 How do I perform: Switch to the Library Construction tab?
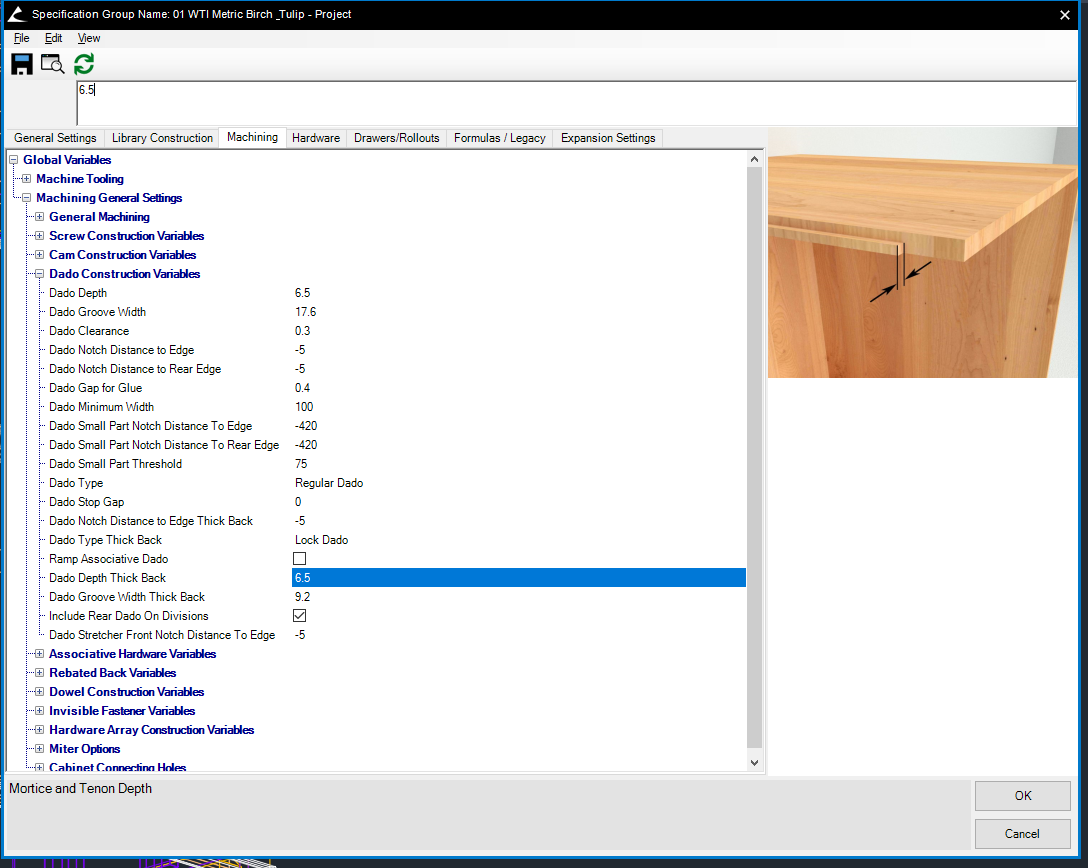(x=162, y=138)
